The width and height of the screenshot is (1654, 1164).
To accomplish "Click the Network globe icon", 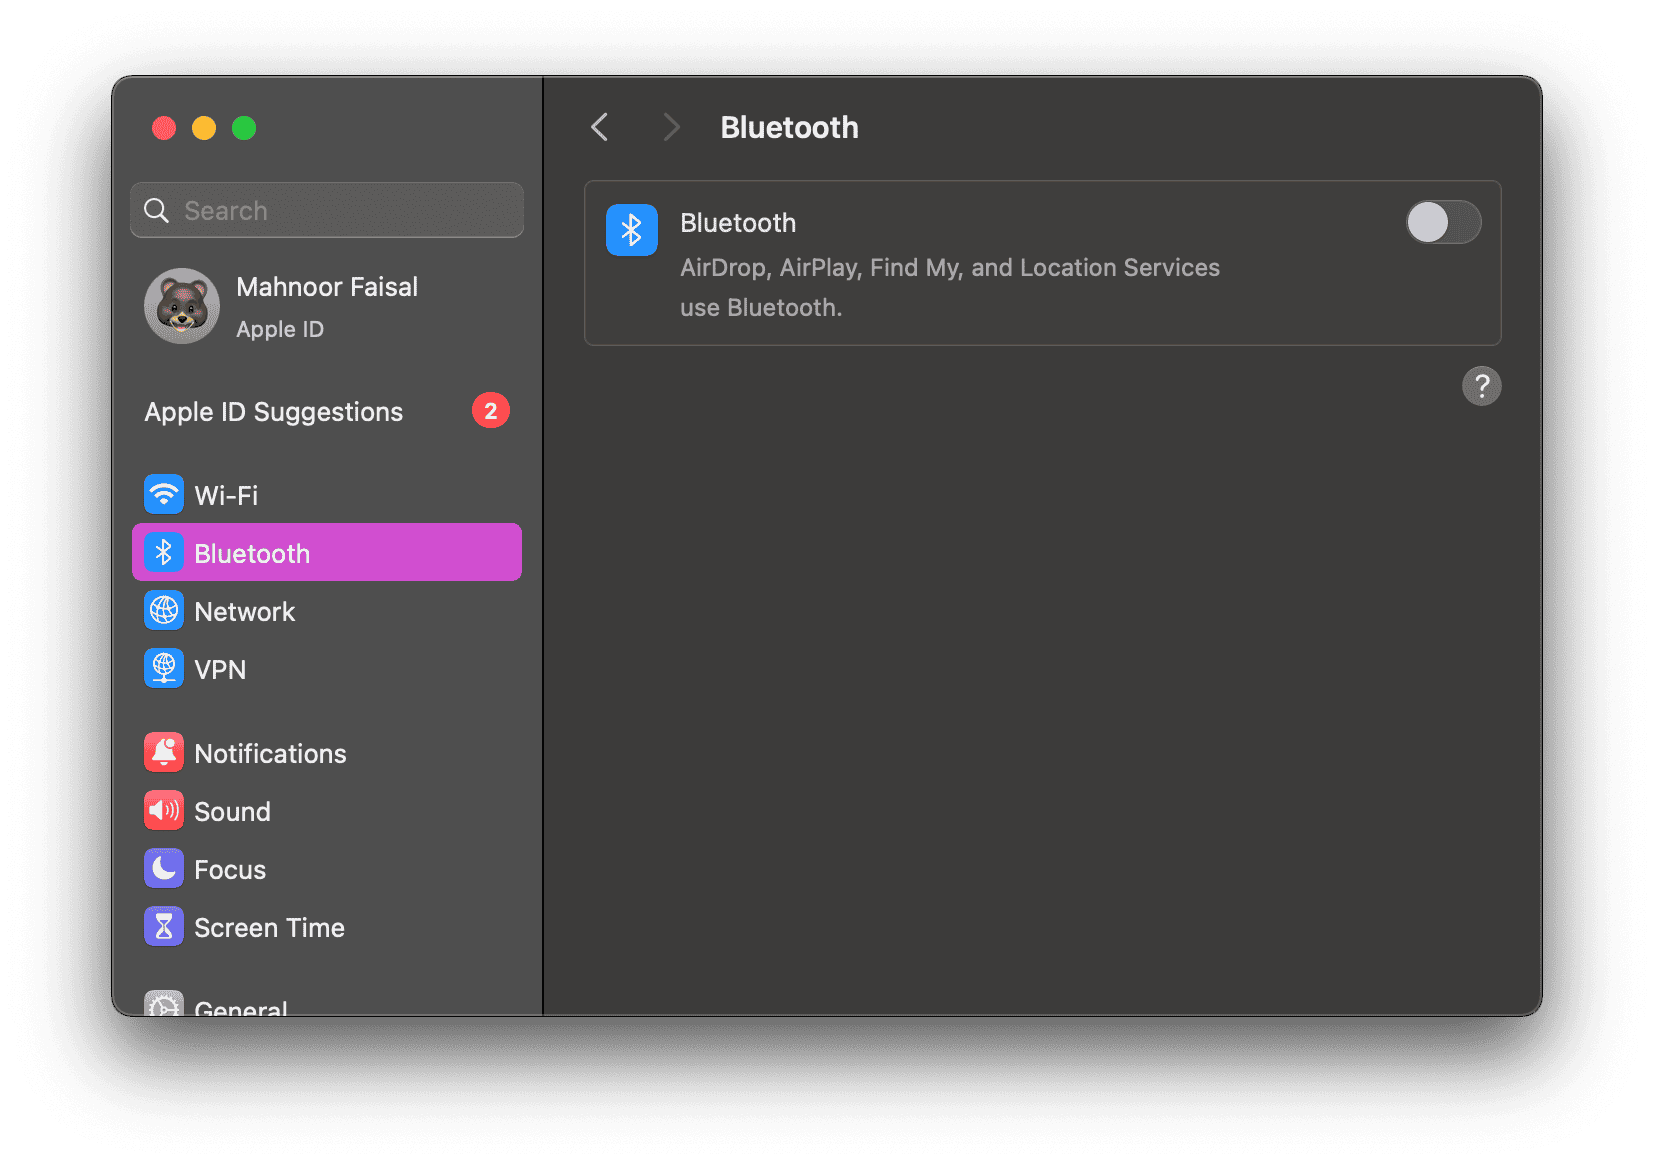I will coord(164,611).
